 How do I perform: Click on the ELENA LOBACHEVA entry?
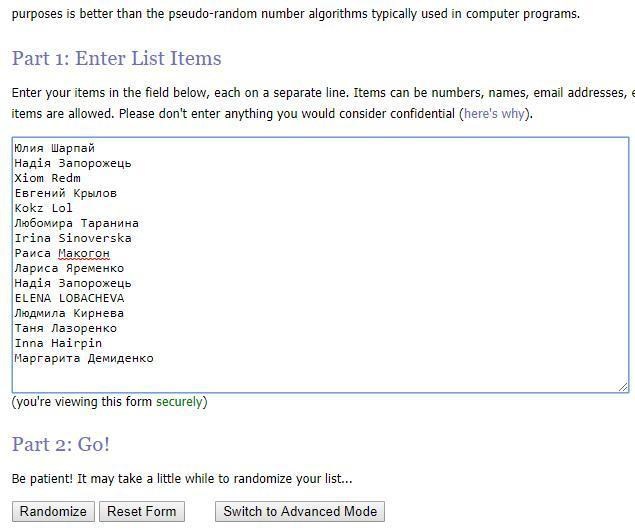click(x=69, y=298)
